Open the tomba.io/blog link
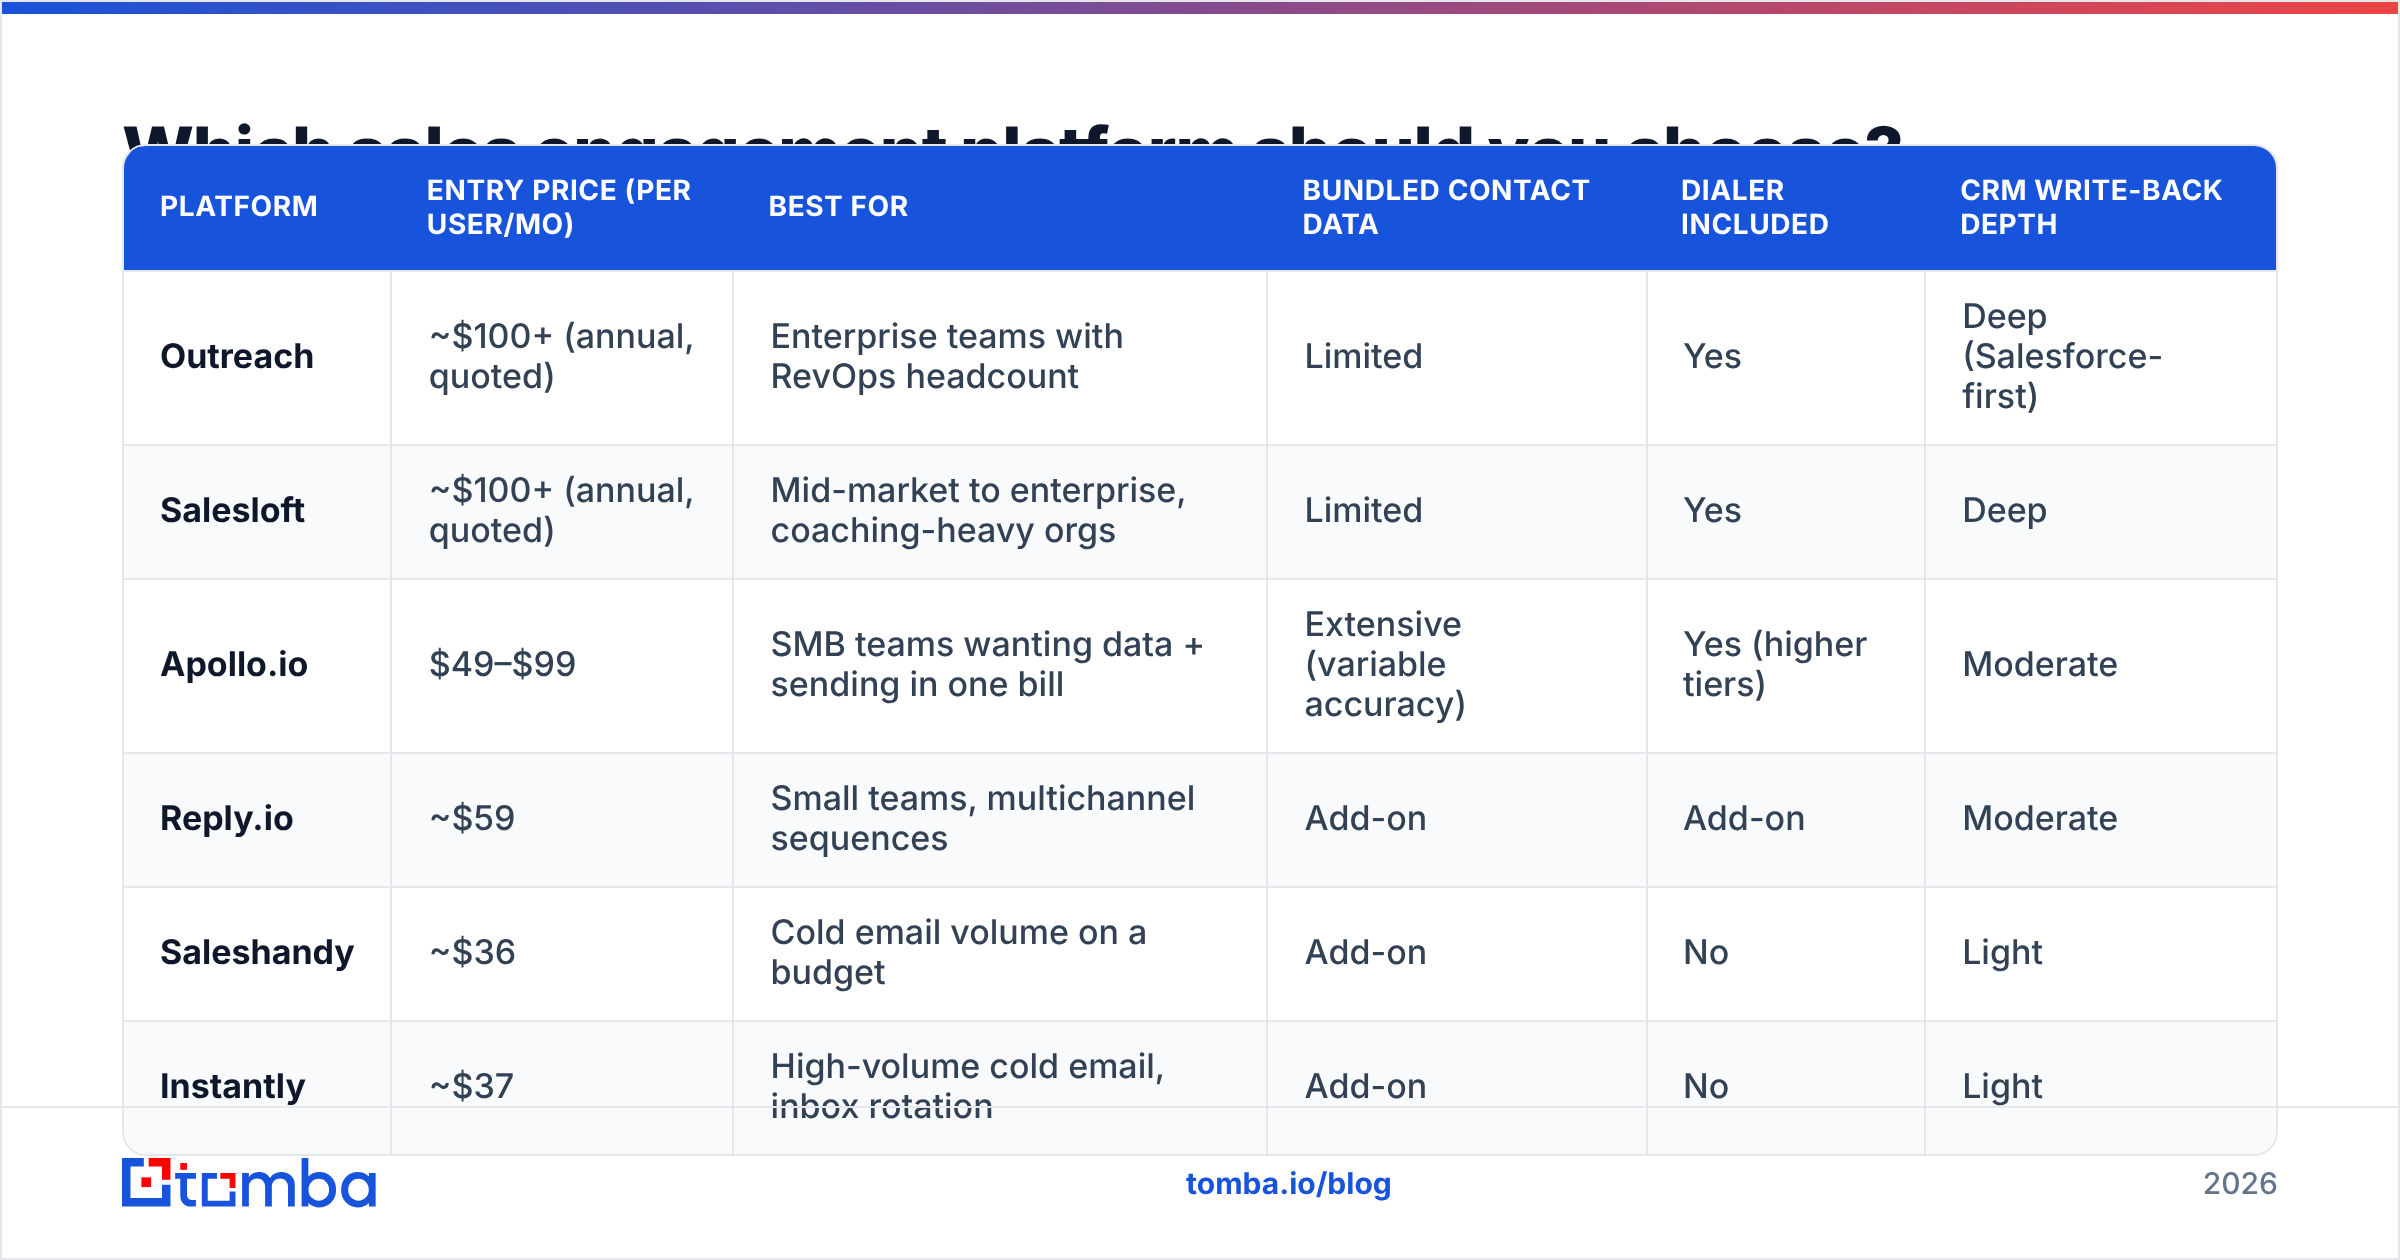This screenshot has width=2400, height=1260. point(1288,1184)
